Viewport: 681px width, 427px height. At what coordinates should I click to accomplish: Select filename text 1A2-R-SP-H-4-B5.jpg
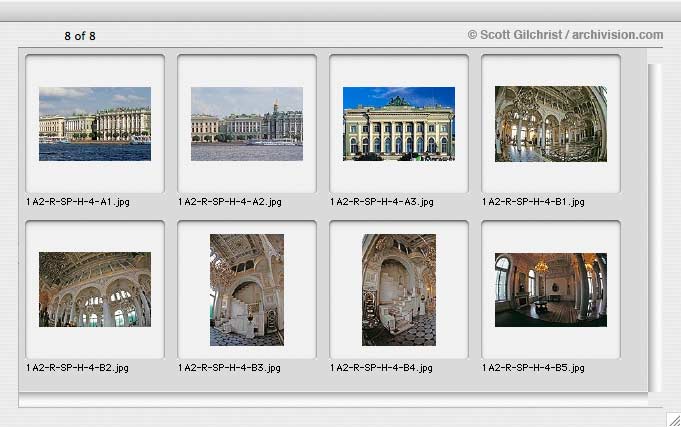(x=533, y=367)
